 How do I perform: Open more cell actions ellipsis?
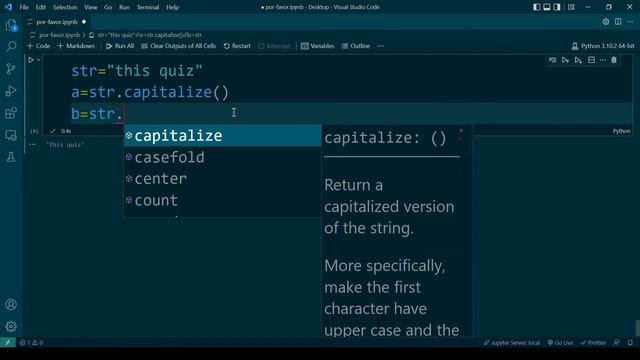coord(602,60)
